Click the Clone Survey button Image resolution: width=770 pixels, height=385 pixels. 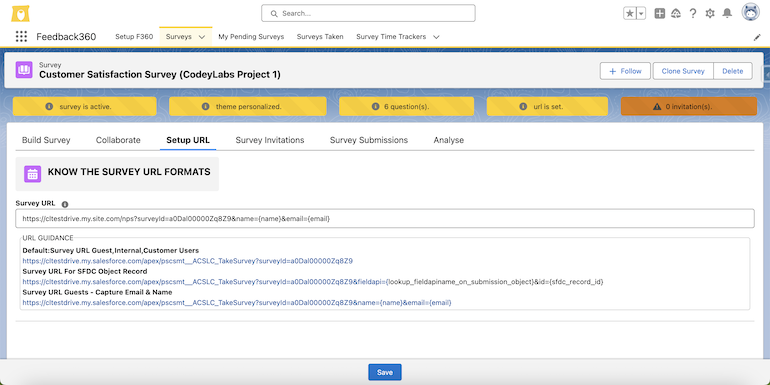click(x=683, y=71)
